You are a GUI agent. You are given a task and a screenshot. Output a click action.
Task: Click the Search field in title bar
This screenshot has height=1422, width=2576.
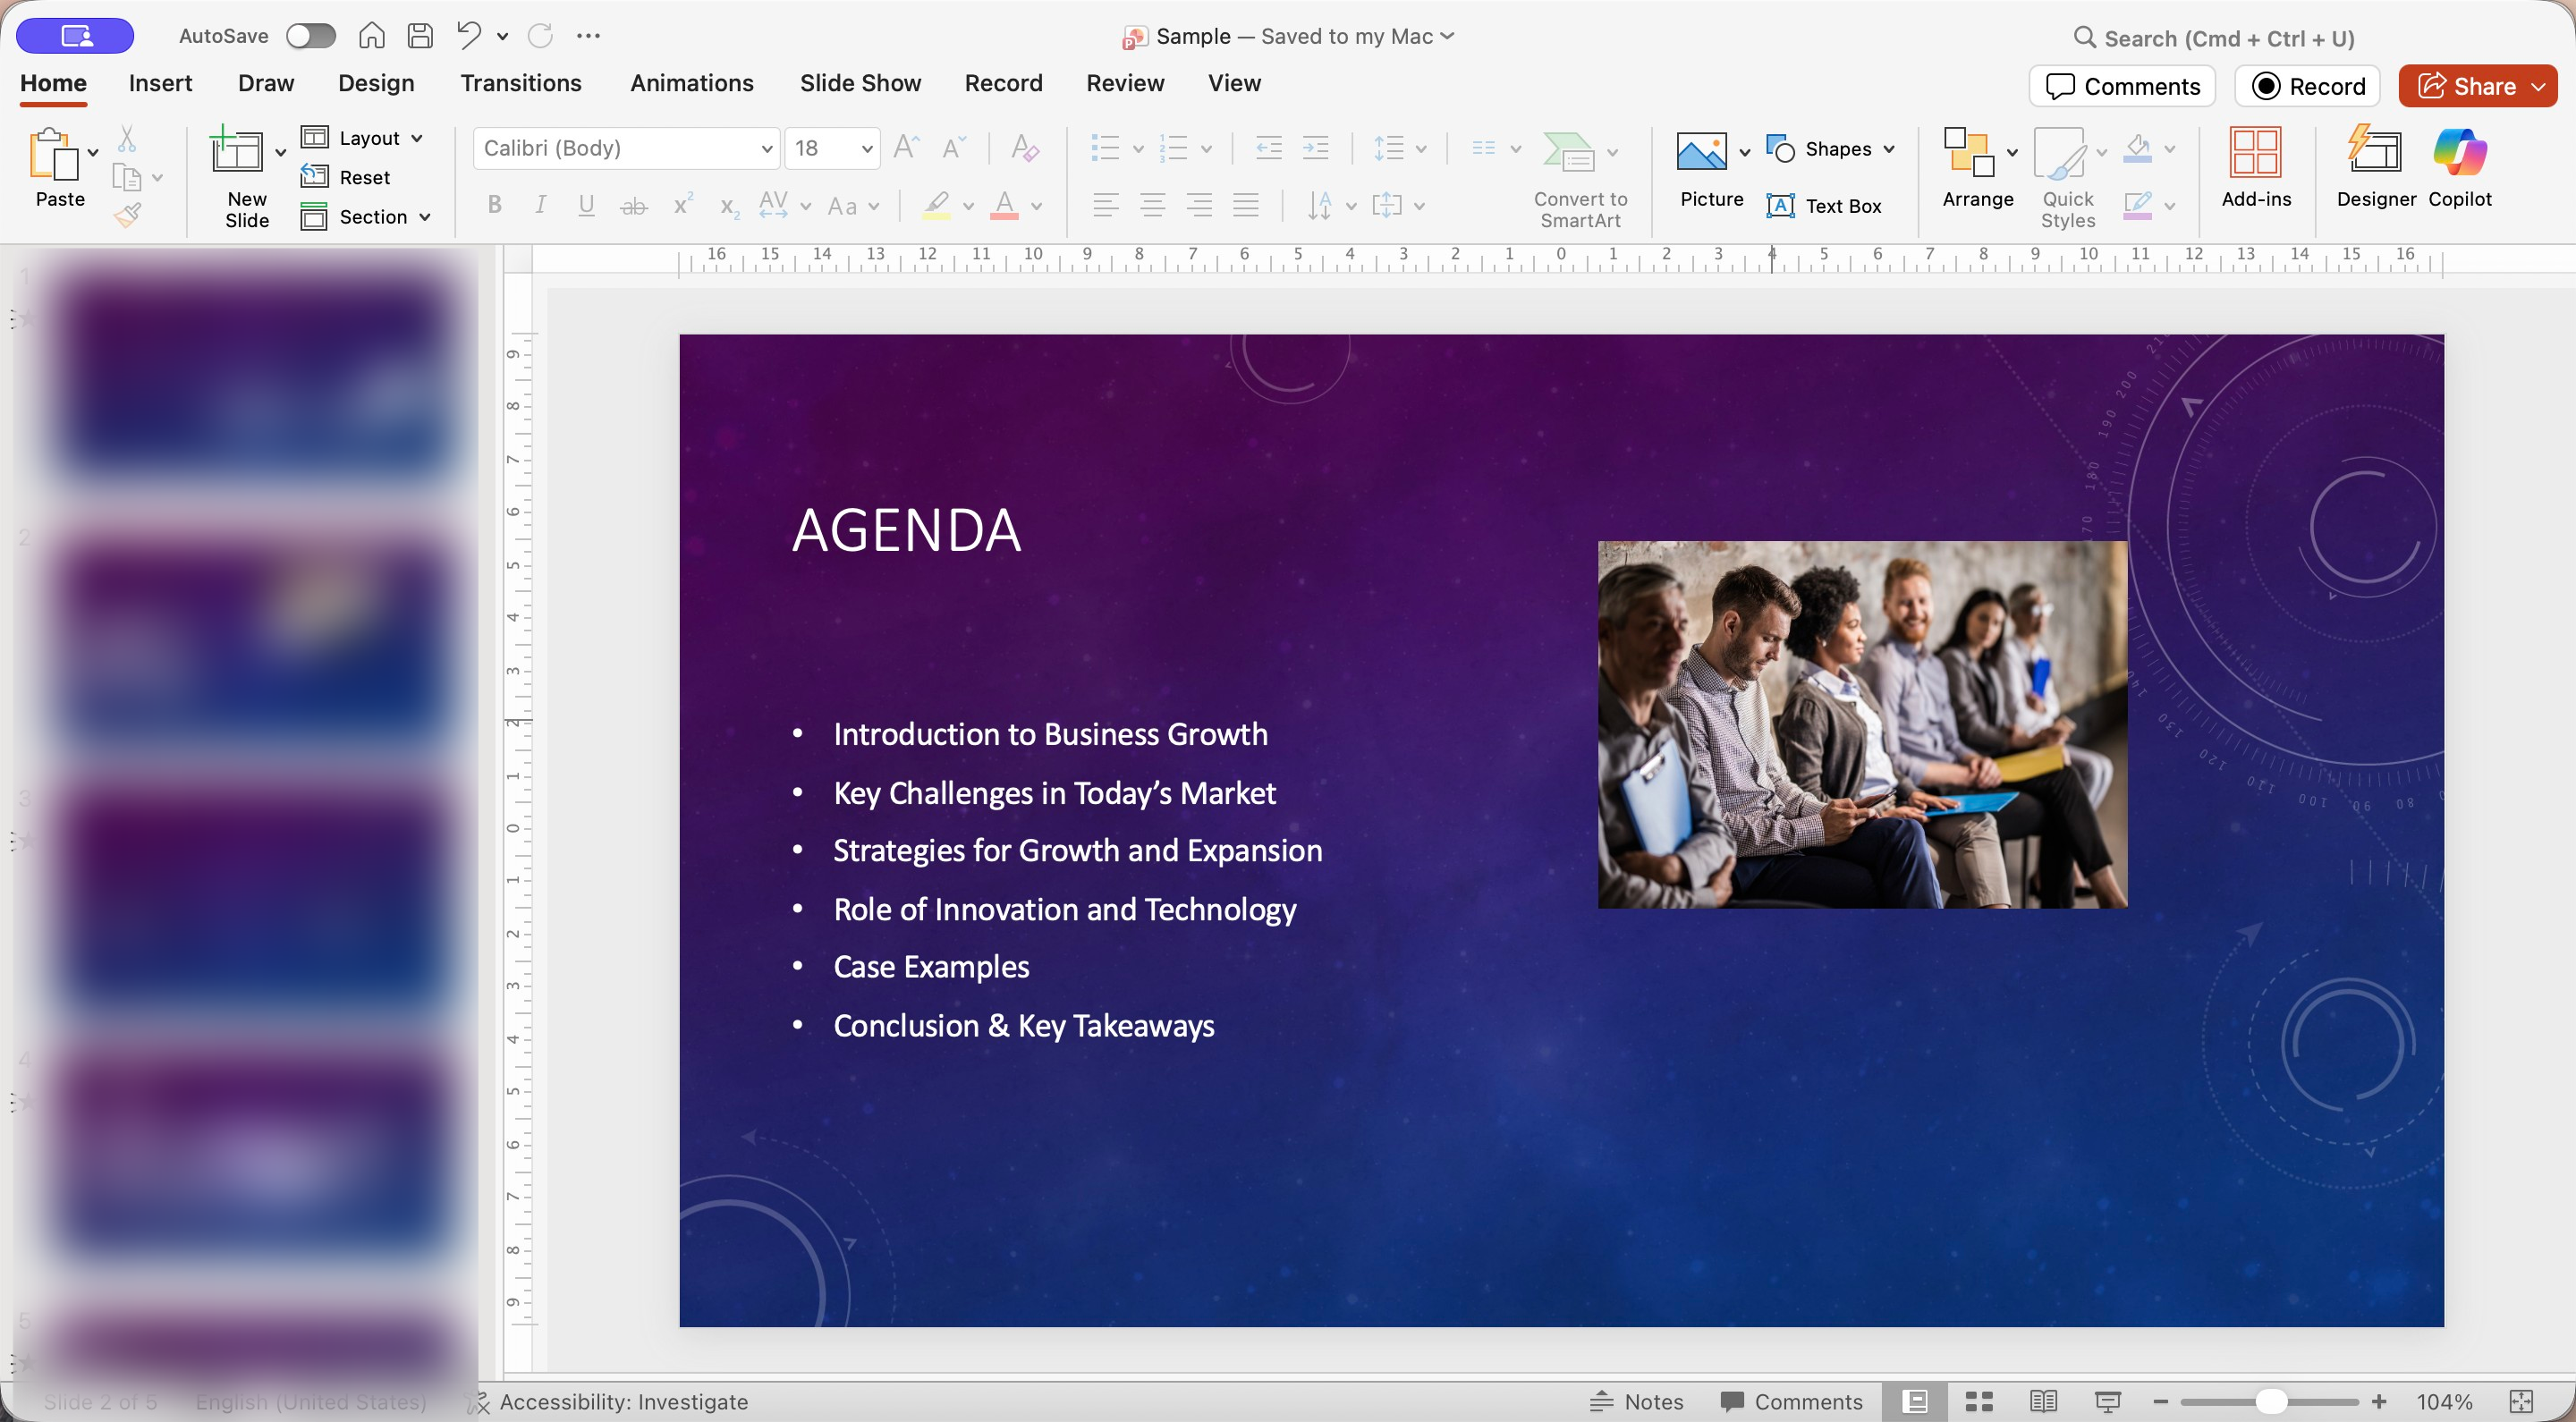[2228, 38]
